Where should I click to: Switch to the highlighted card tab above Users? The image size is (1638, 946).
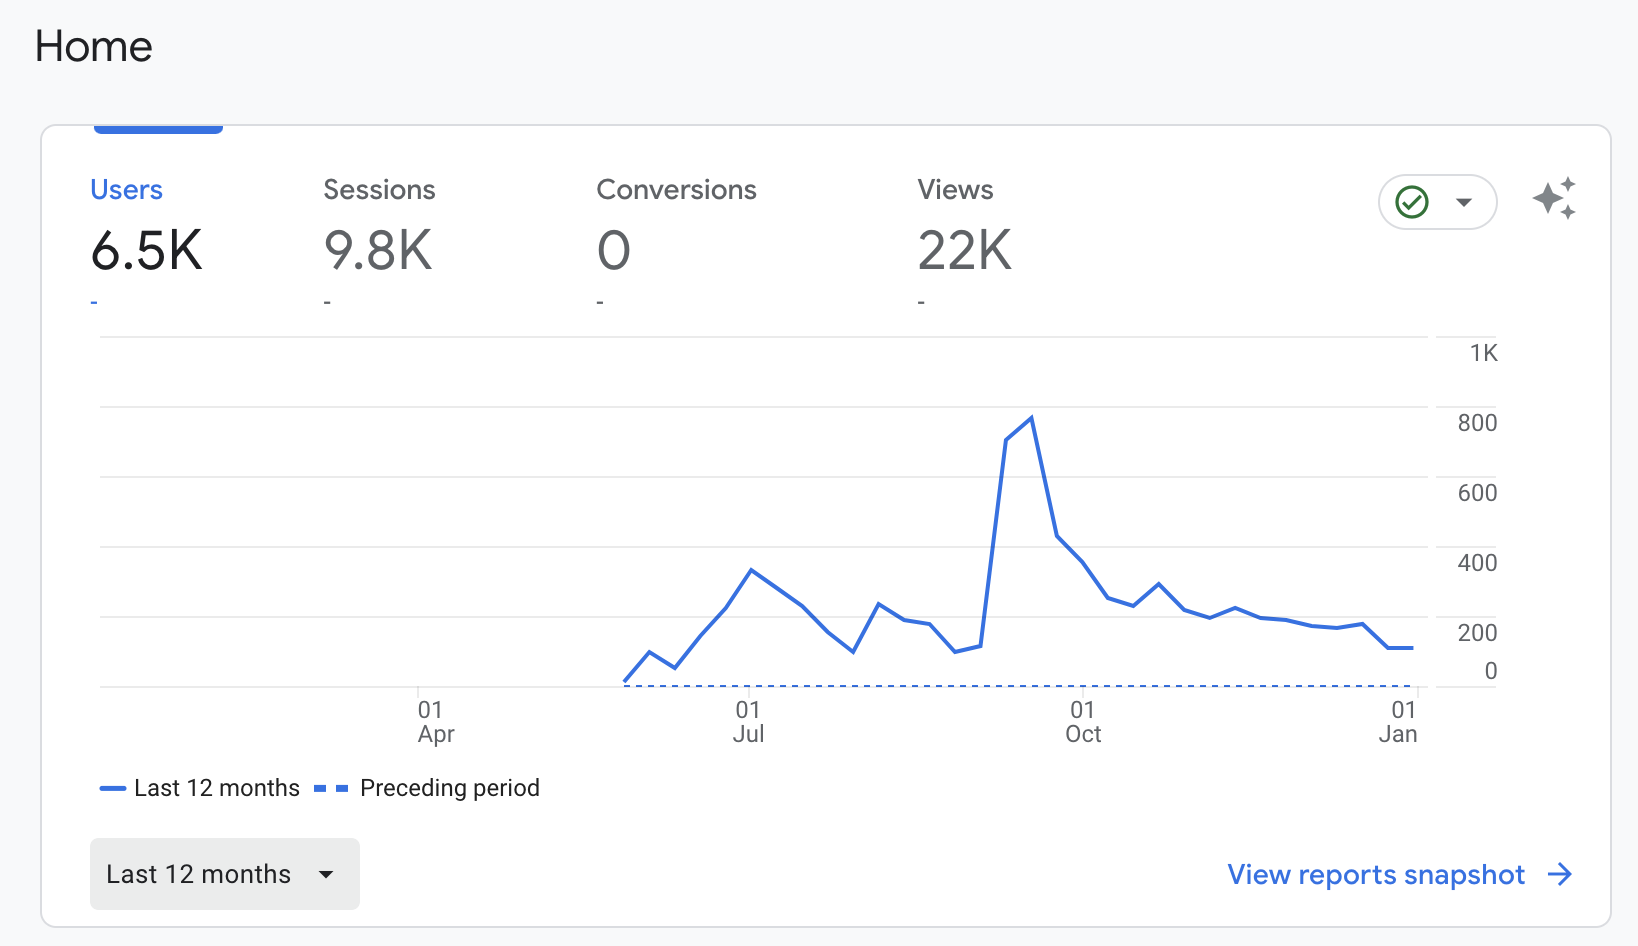click(x=157, y=128)
